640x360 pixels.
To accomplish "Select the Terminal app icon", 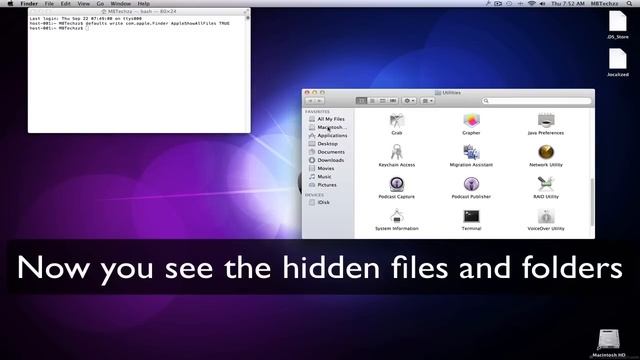I will click(x=471, y=216).
